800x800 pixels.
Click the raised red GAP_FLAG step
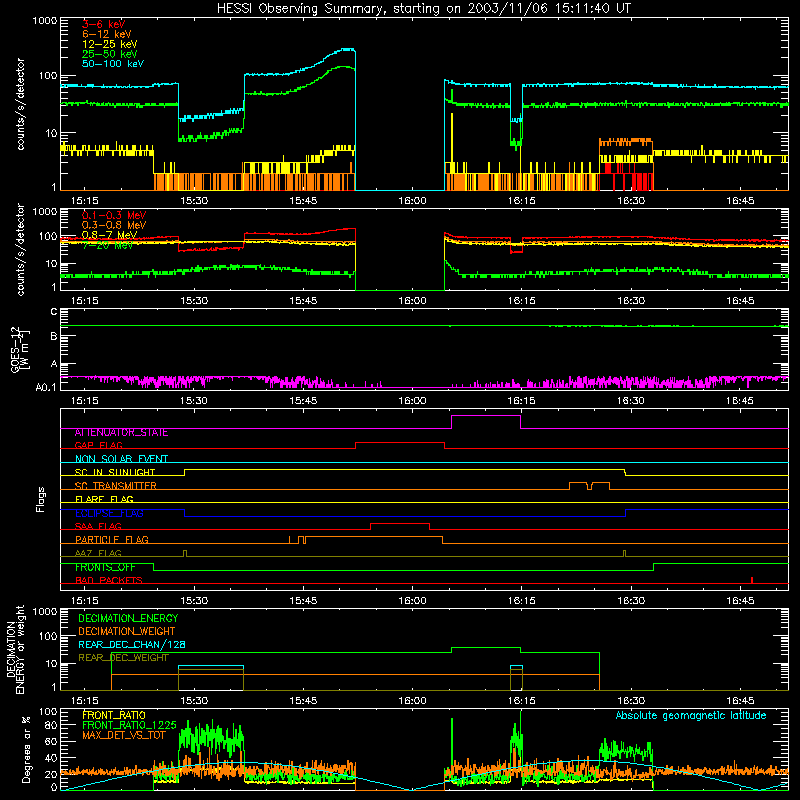[400, 443]
